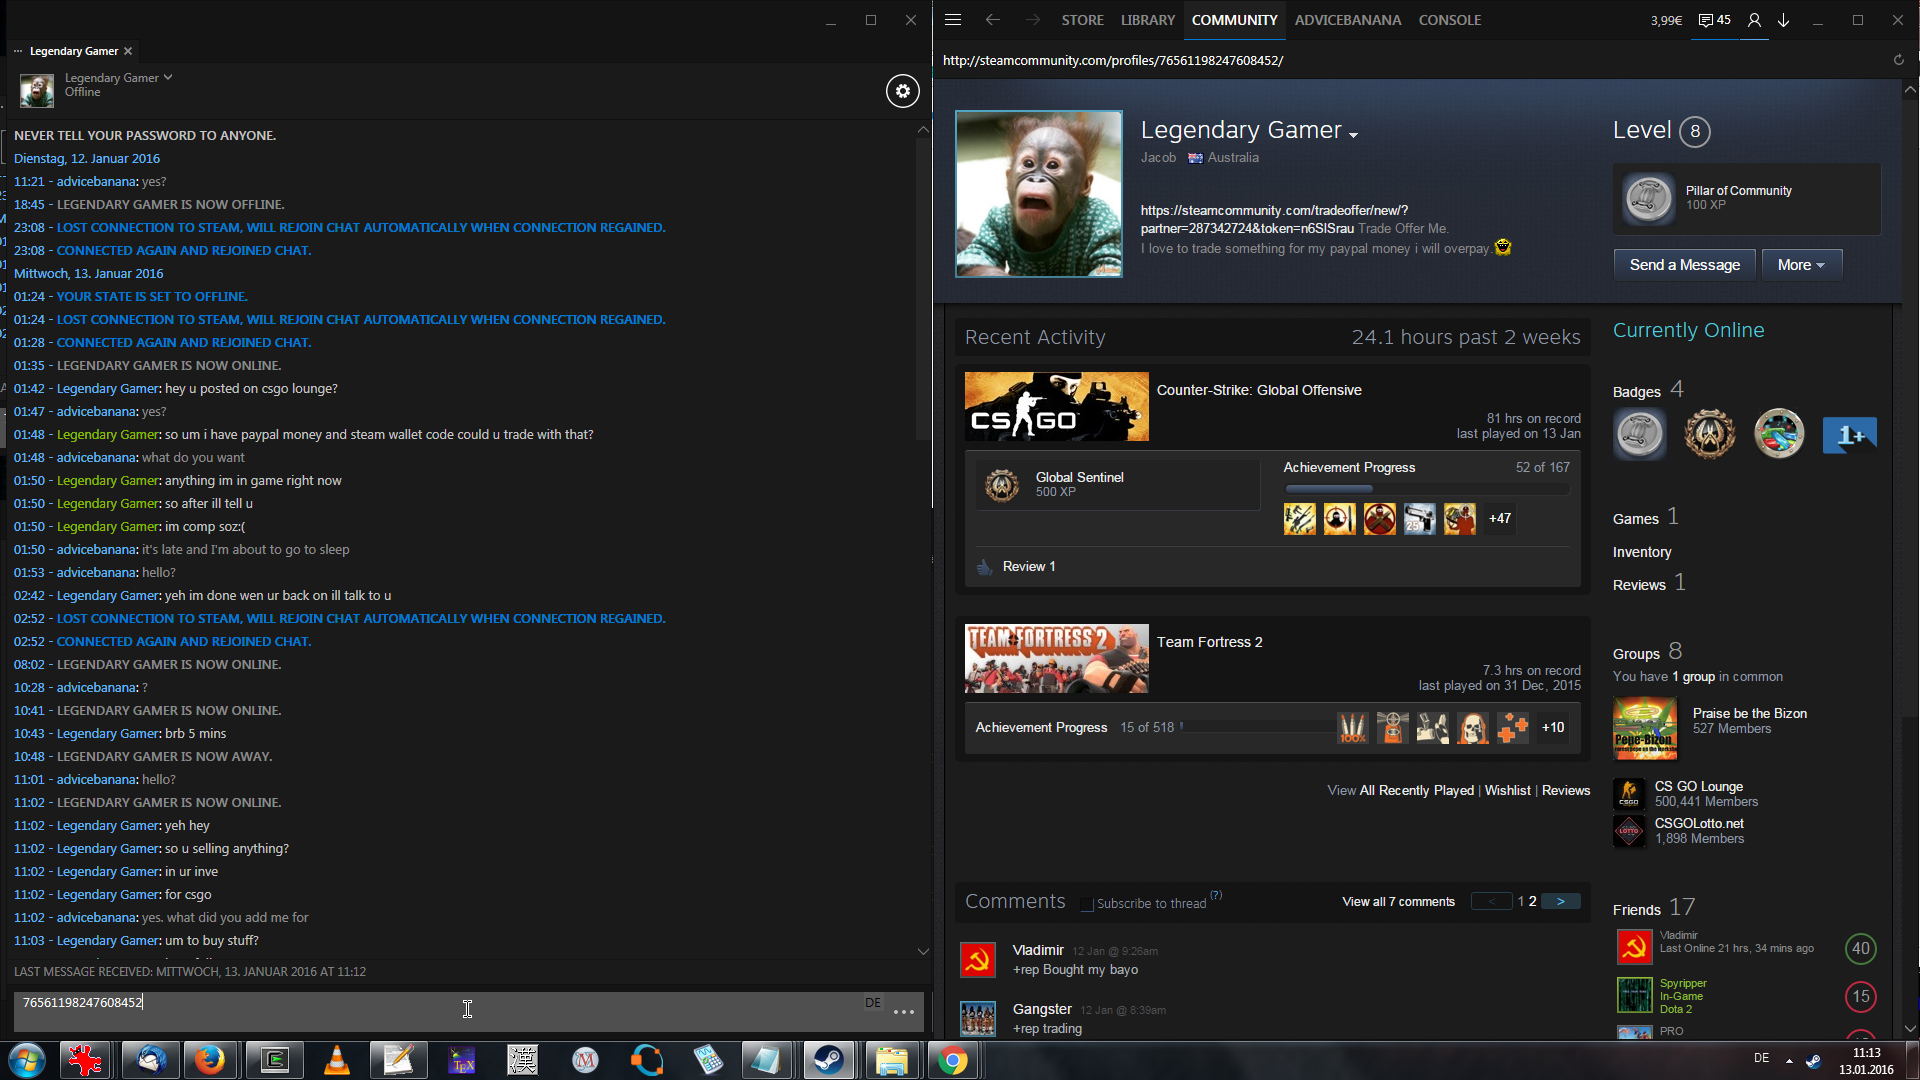This screenshot has height=1080, width=1920.
Task: Open the LIBRARY menu
Action: pyautogui.click(x=1147, y=20)
